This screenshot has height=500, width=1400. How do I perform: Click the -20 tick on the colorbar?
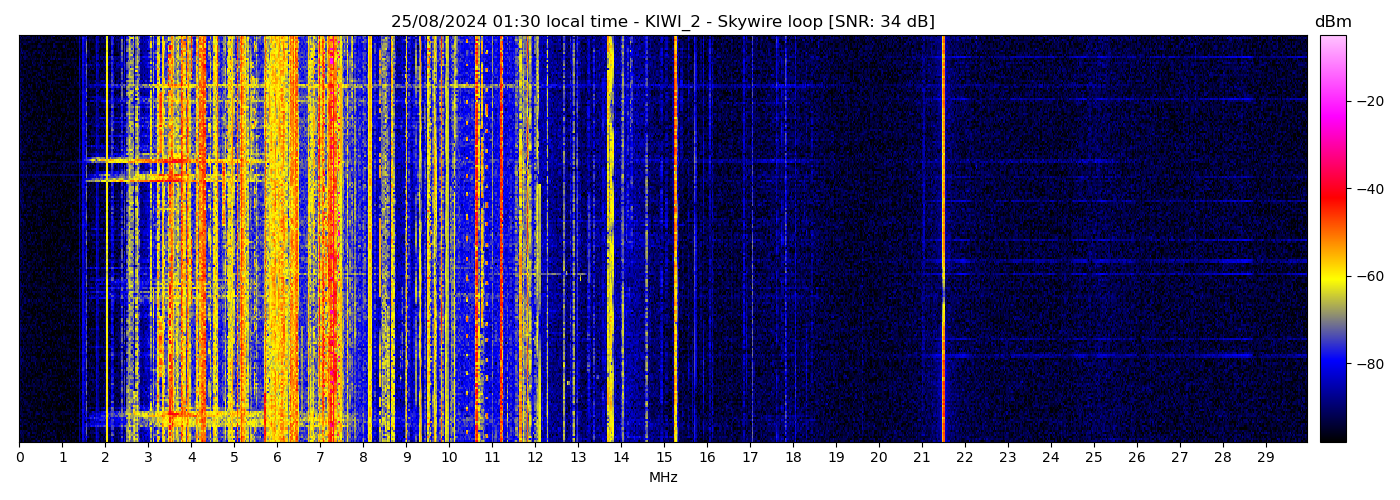(x=1370, y=101)
